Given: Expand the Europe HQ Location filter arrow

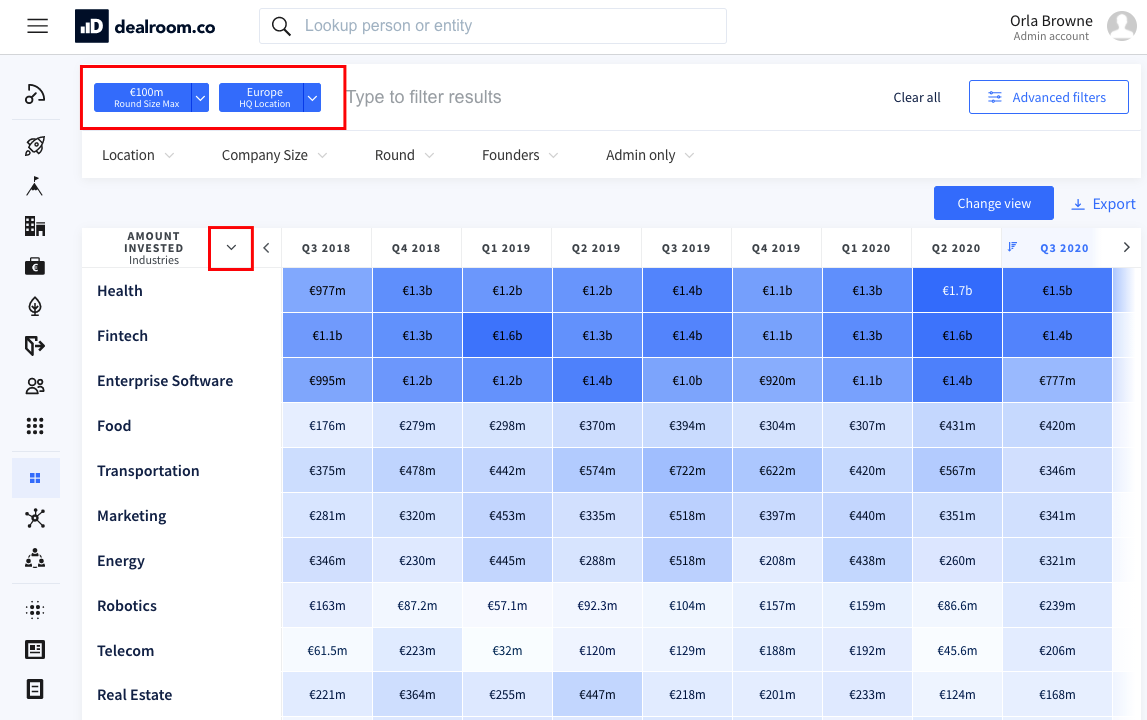Looking at the screenshot, I should click(312, 98).
